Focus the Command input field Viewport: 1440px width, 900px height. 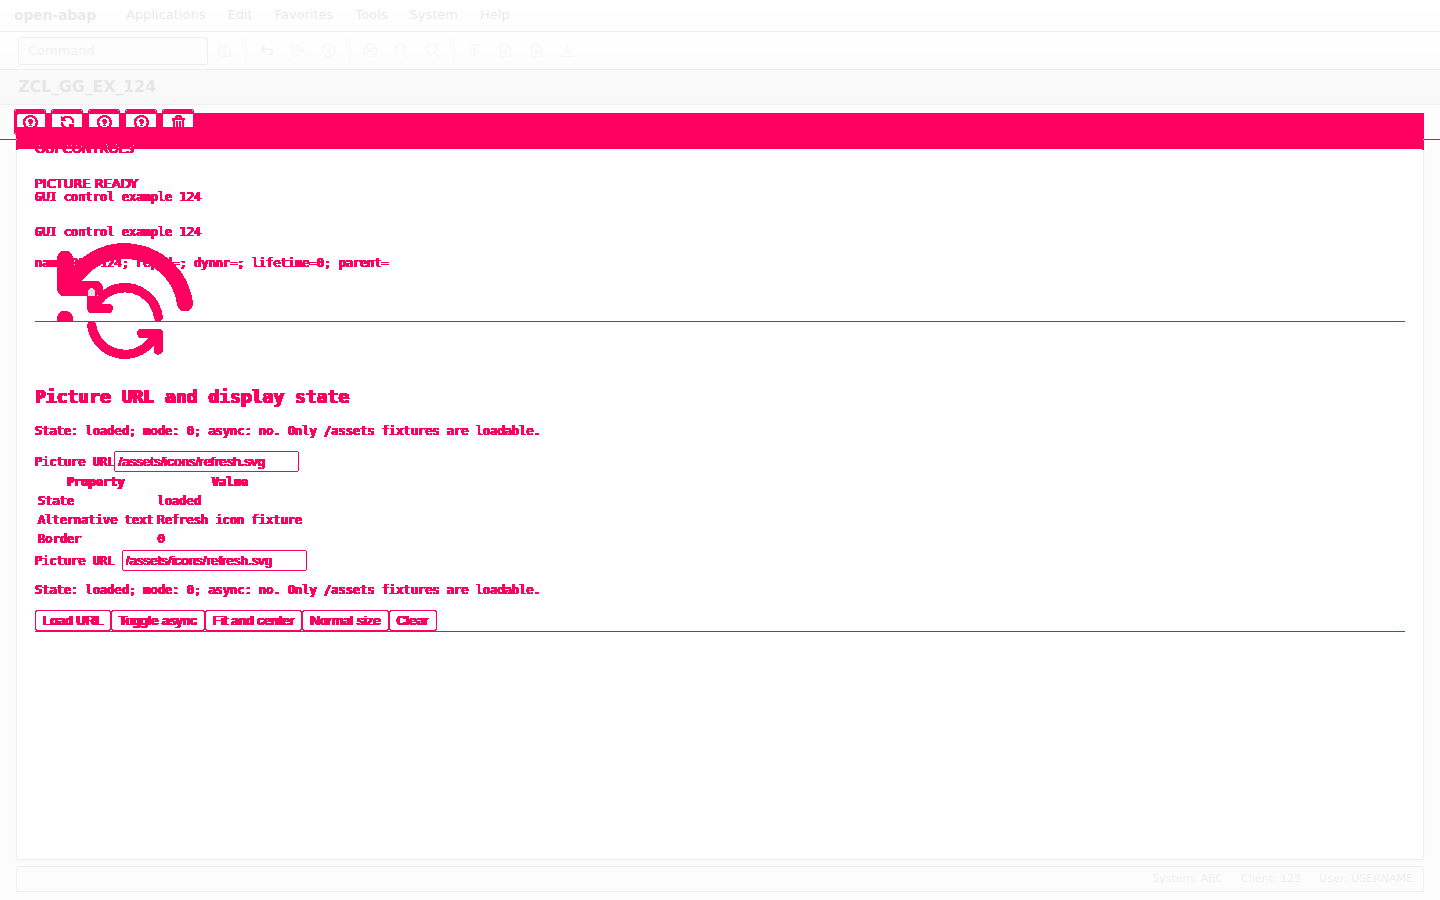(x=113, y=51)
